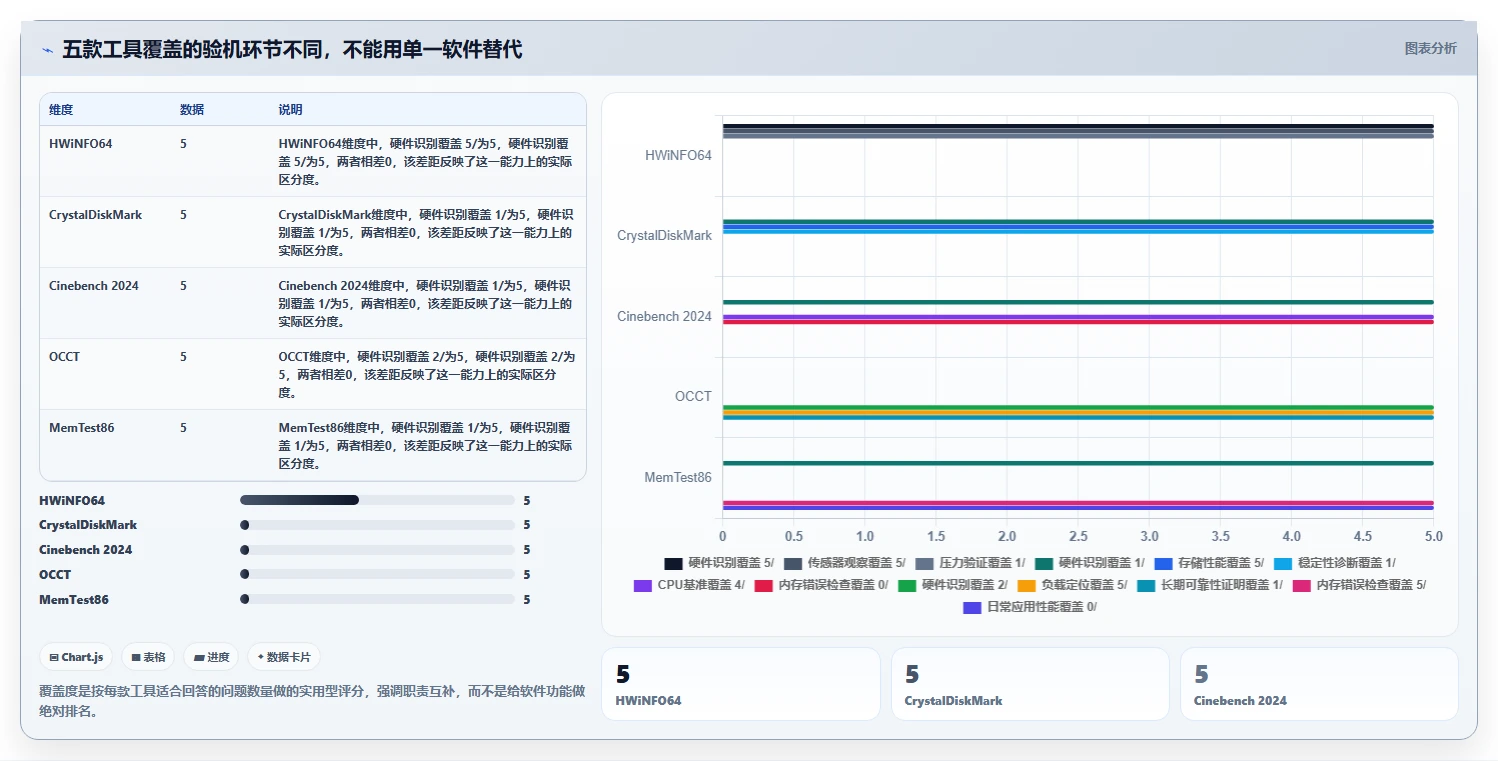
Task: Click Cinebench 2024 label on the chart axis
Action: click(664, 316)
